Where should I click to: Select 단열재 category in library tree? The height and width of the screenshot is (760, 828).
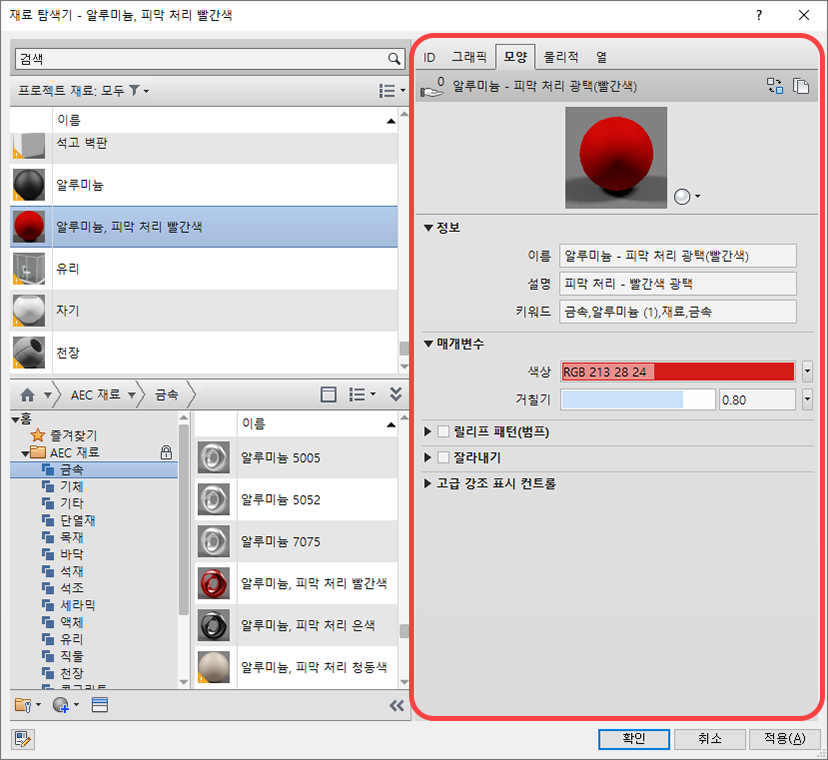77,520
